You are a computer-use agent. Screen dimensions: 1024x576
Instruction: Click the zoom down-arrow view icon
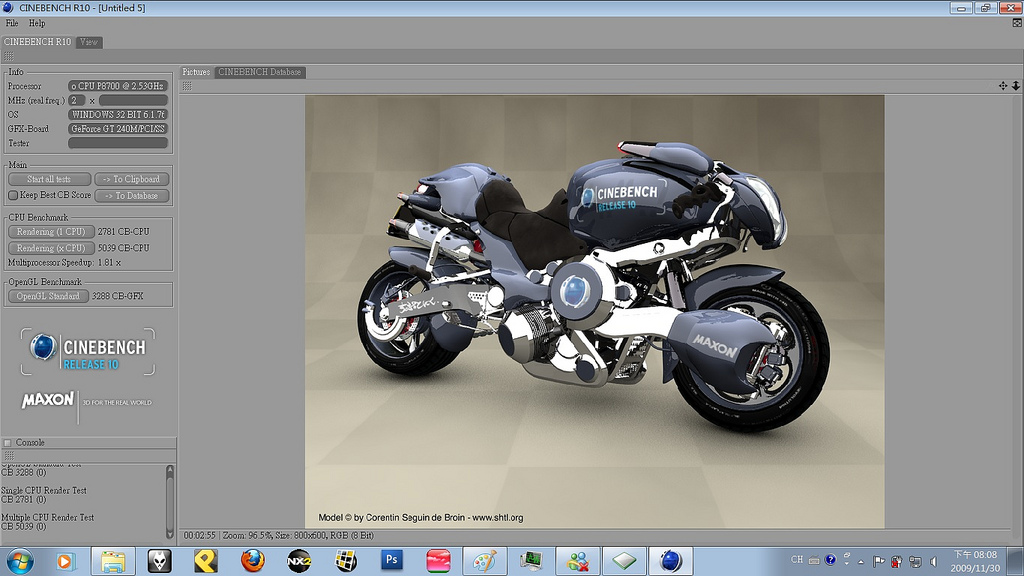(1016, 86)
